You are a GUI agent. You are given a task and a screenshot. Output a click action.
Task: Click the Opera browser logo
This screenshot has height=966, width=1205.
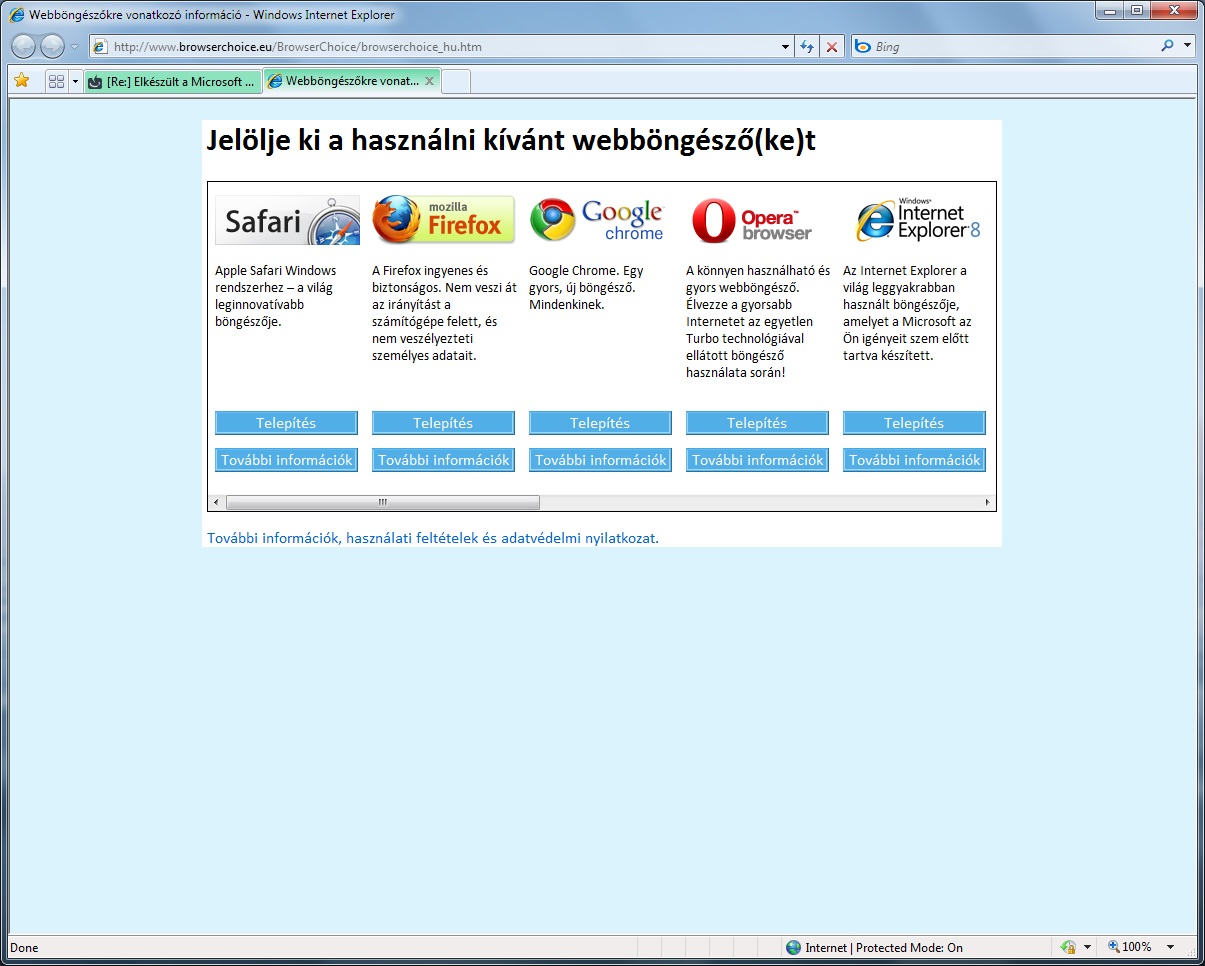pos(753,221)
